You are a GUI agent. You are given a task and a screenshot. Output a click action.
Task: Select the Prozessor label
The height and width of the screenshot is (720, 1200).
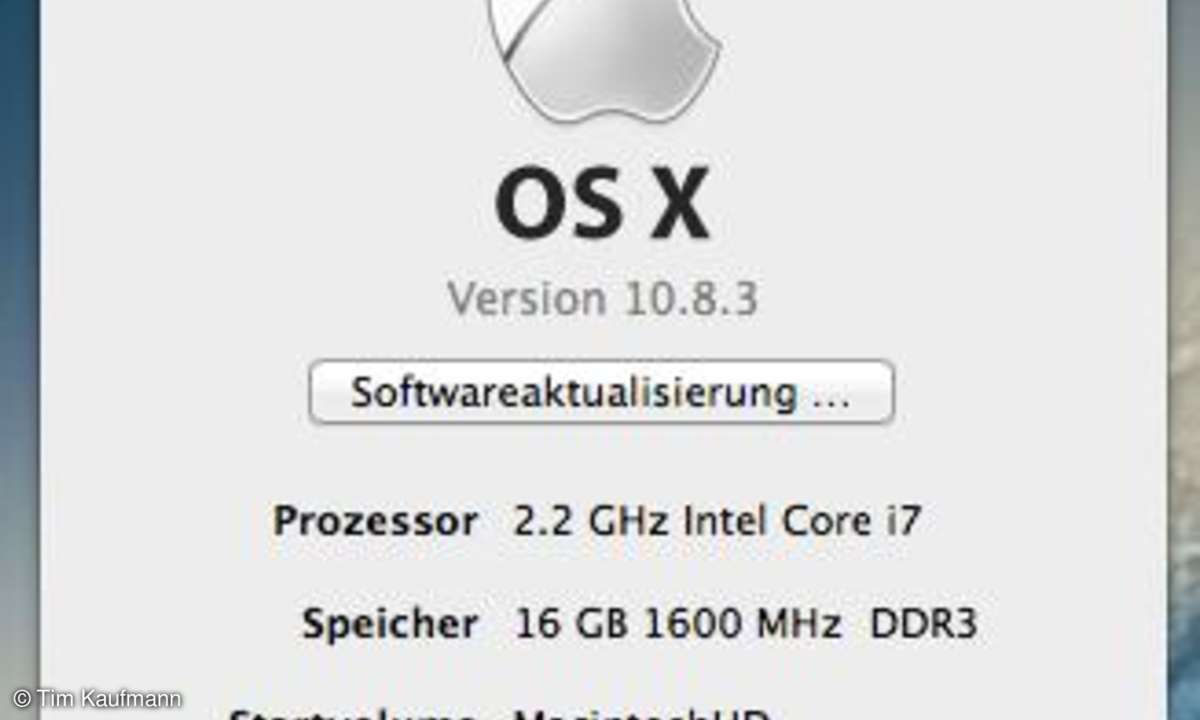point(375,521)
